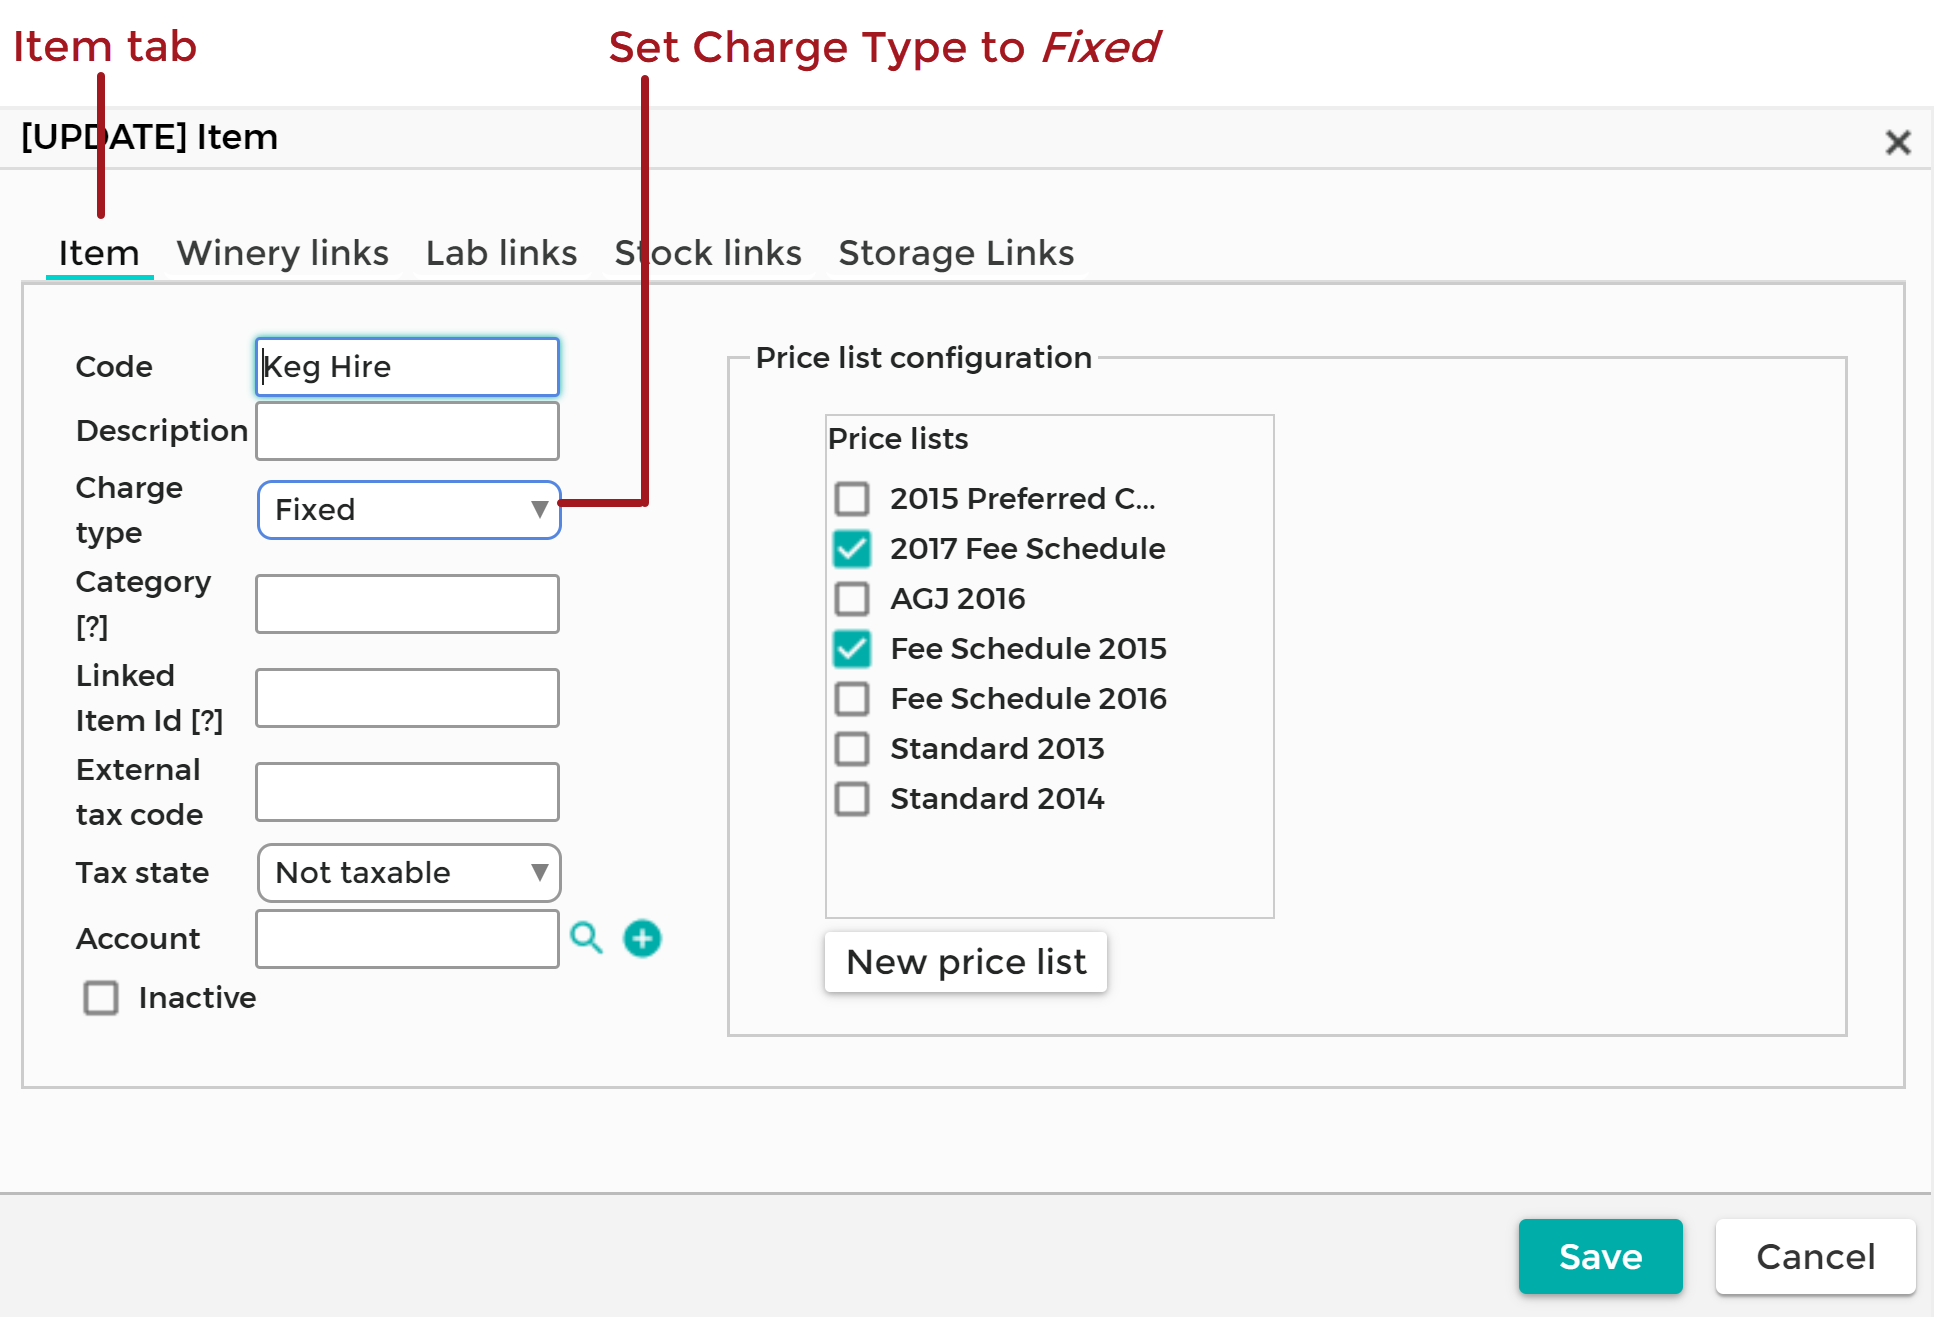The width and height of the screenshot is (1944, 1317).
Task: Focus the Category input field
Action: [407, 604]
